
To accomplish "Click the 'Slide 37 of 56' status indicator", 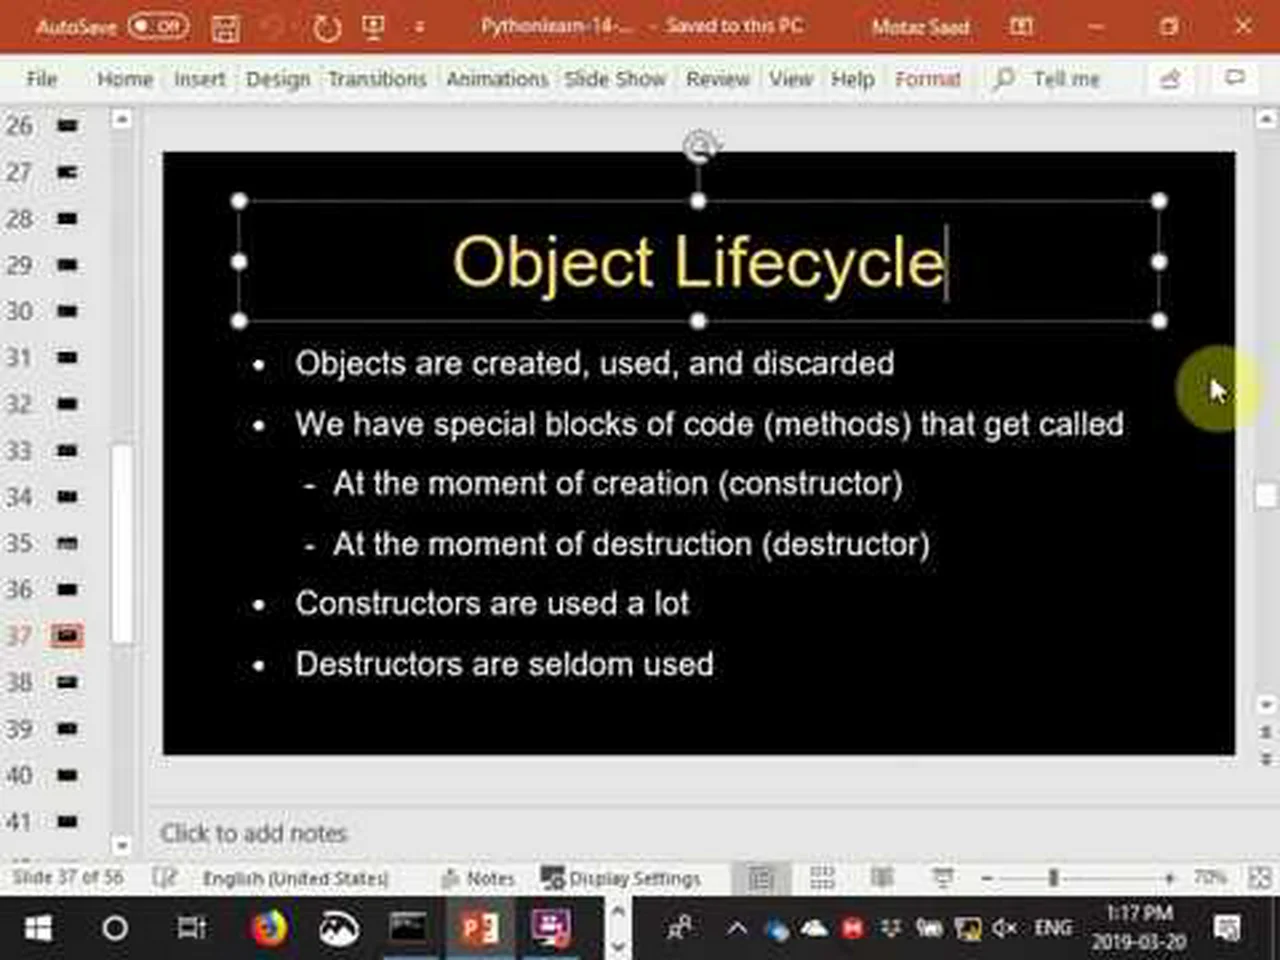I will [x=68, y=878].
